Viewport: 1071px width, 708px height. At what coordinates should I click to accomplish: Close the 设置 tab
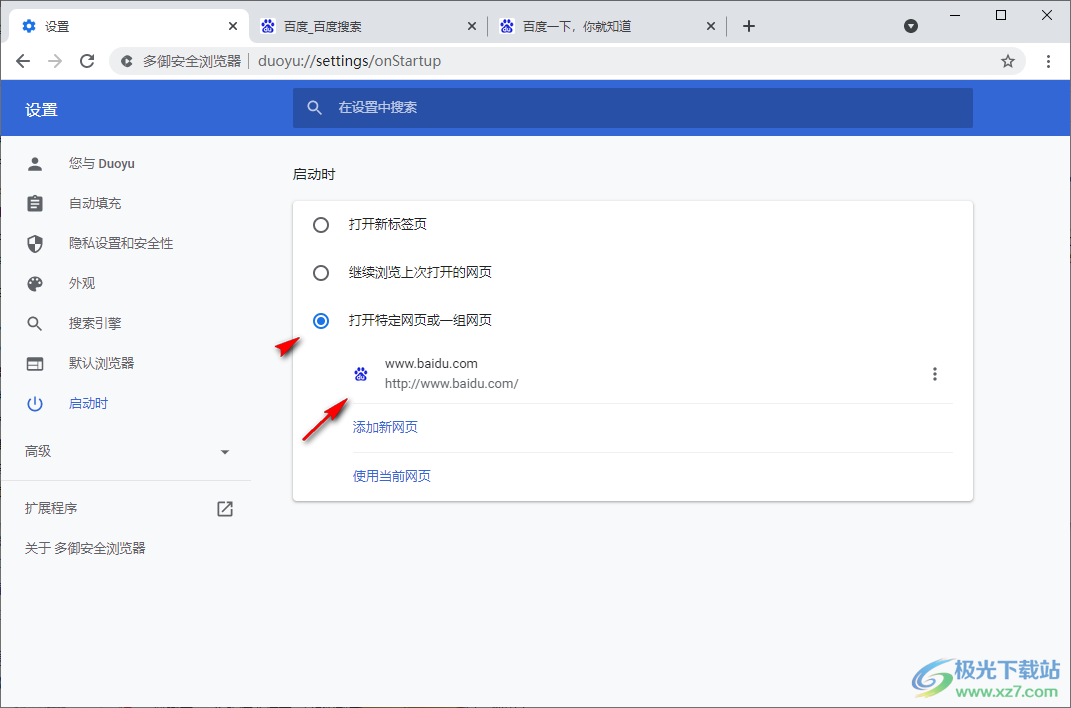coord(233,26)
